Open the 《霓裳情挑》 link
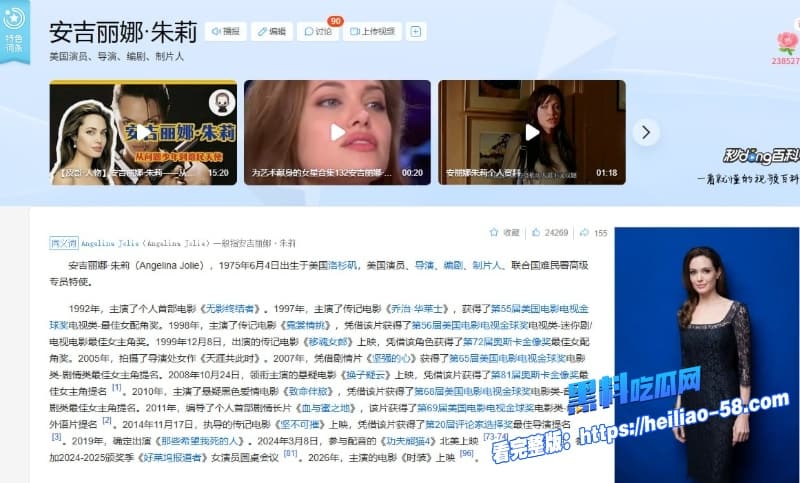Viewport: 800px width, 483px height. pyautogui.click(x=305, y=325)
